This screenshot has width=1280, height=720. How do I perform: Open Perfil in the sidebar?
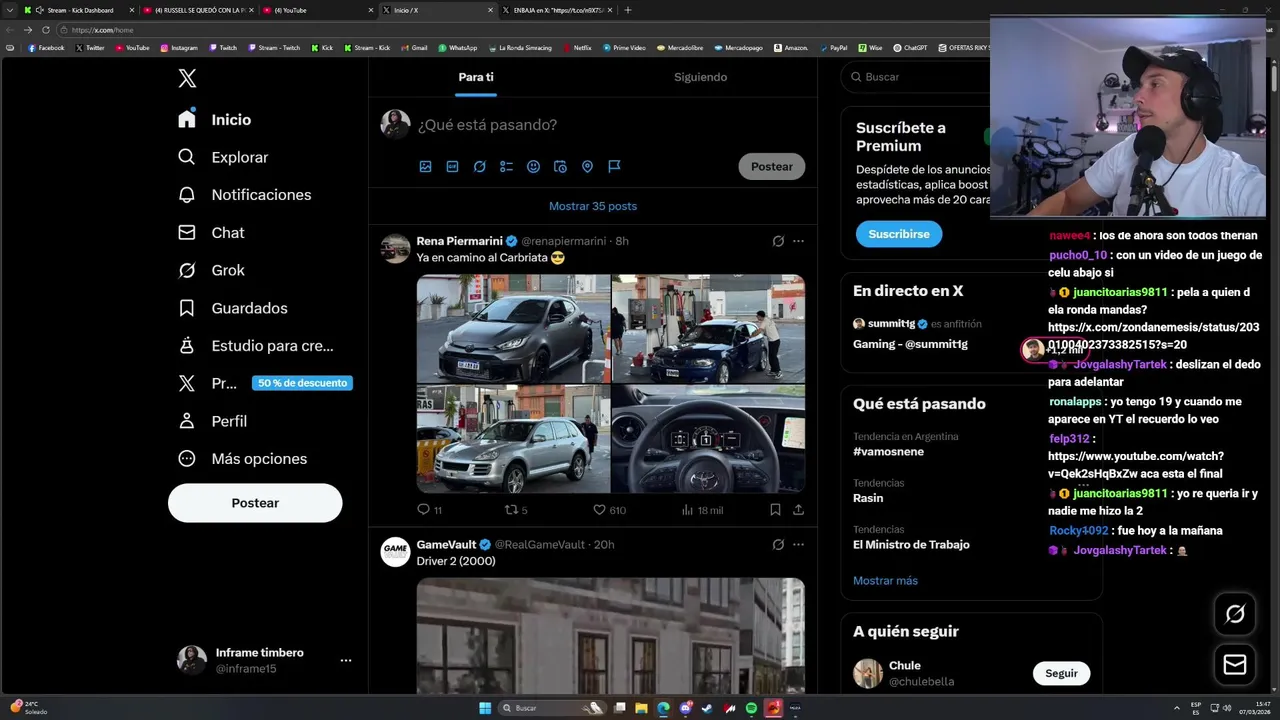(213, 421)
